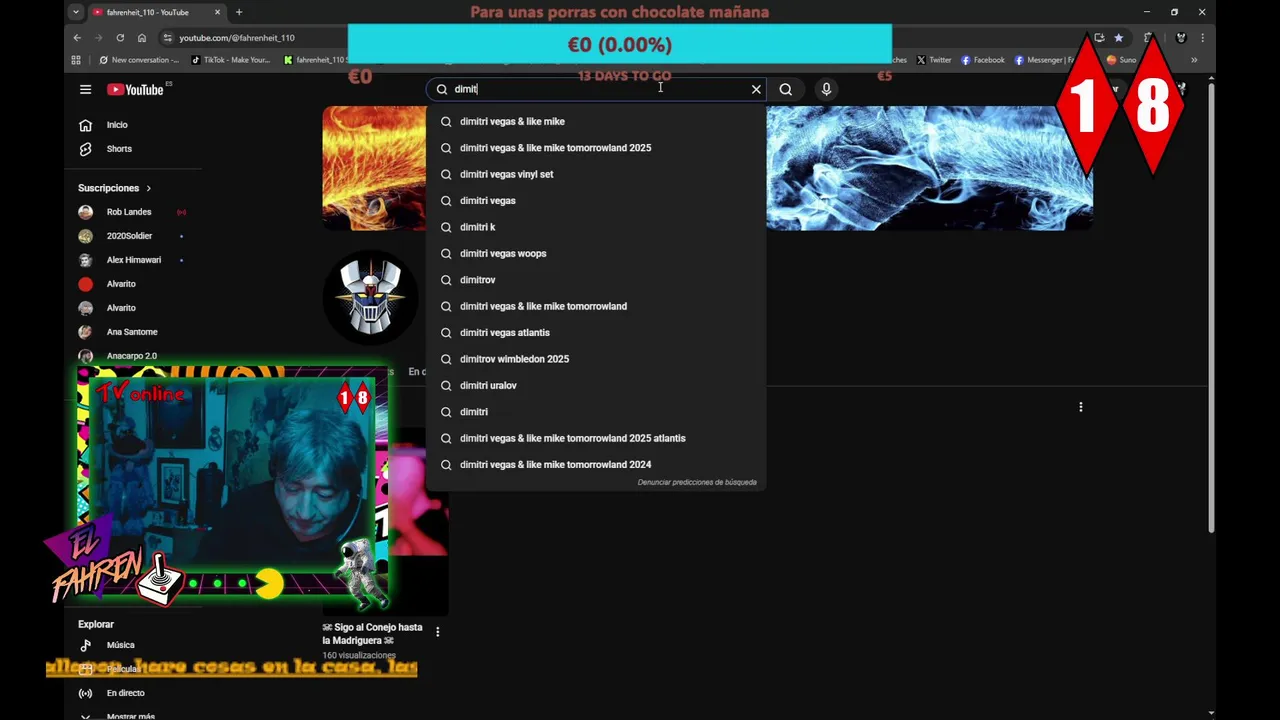Go back with the browser back arrow
Image resolution: width=1280 pixels, height=720 pixels.
click(x=77, y=38)
